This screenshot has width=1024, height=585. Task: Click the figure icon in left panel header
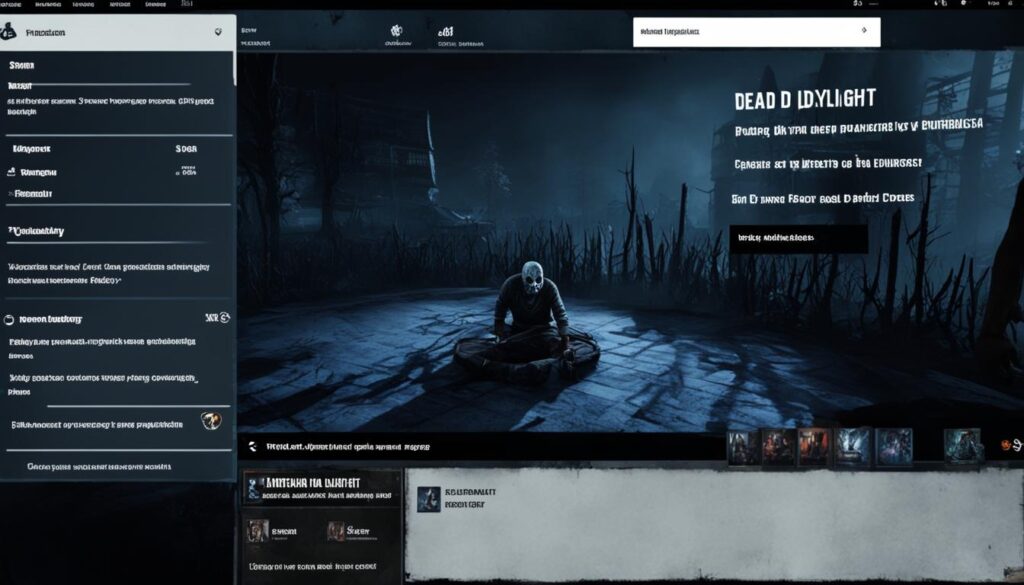[8, 31]
